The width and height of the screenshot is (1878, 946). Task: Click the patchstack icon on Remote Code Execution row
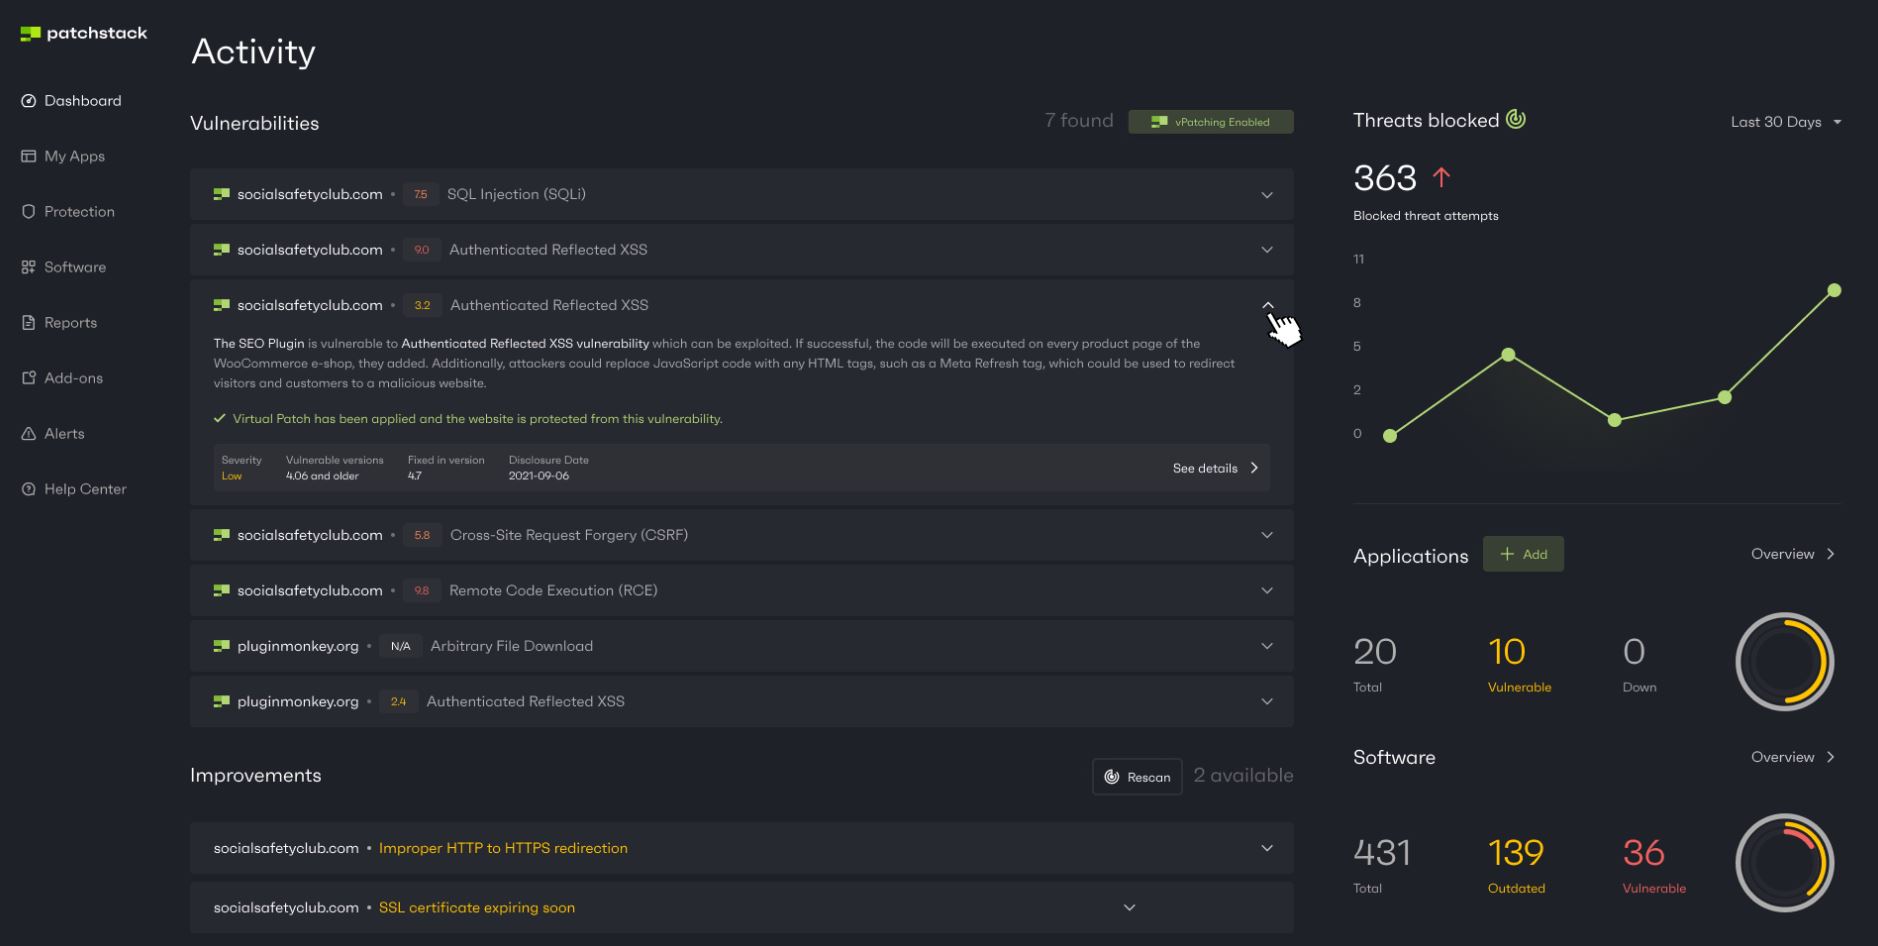[221, 590]
